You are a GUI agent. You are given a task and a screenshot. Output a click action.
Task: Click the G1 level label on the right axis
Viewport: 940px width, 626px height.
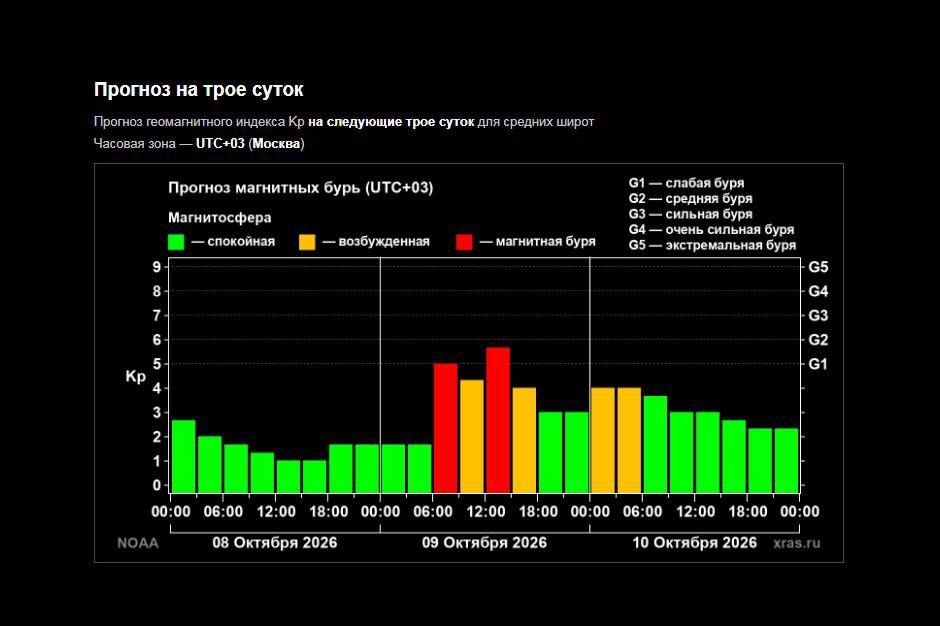(x=818, y=364)
